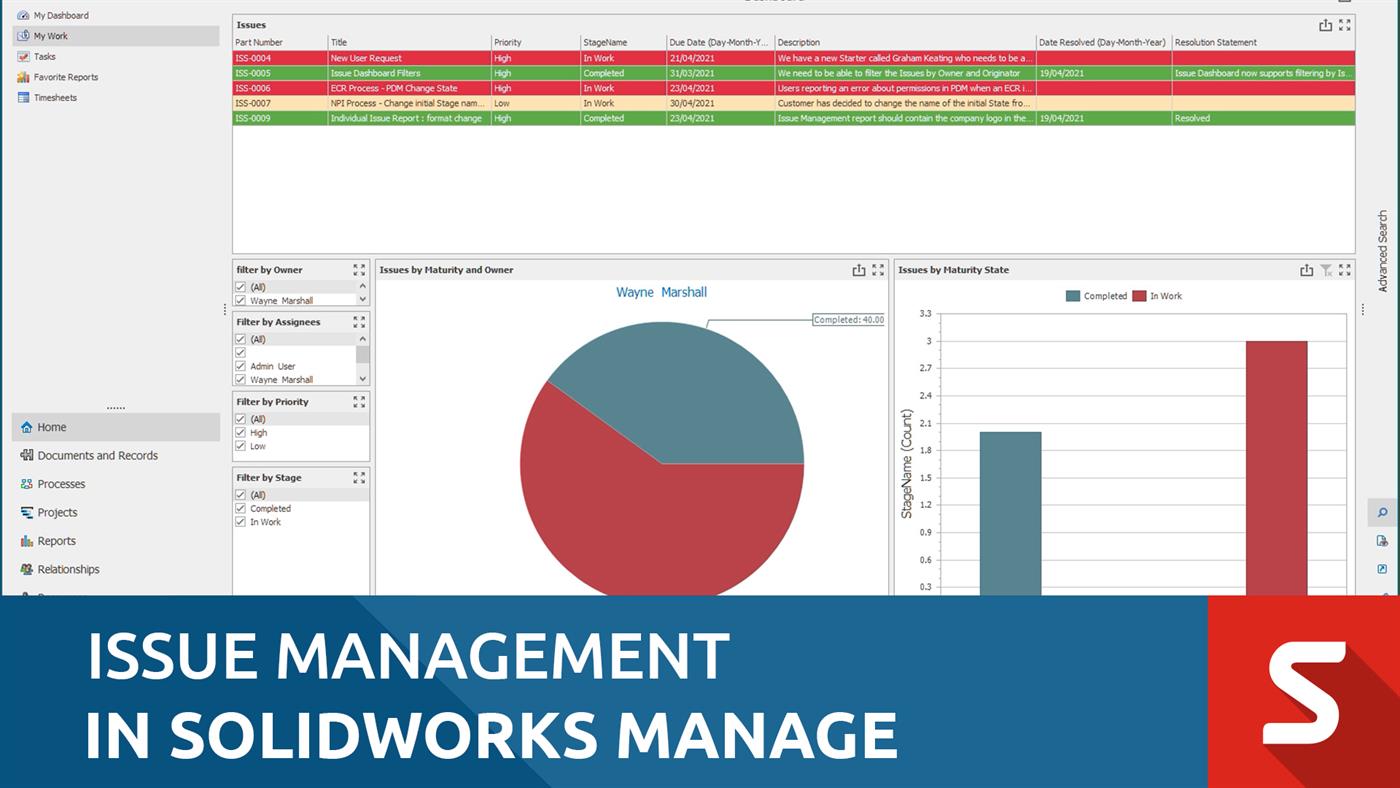Open My Dashboard in the sidebar
The width and height of the screenshot is (1400, 788).
click(x=61, y=15)
